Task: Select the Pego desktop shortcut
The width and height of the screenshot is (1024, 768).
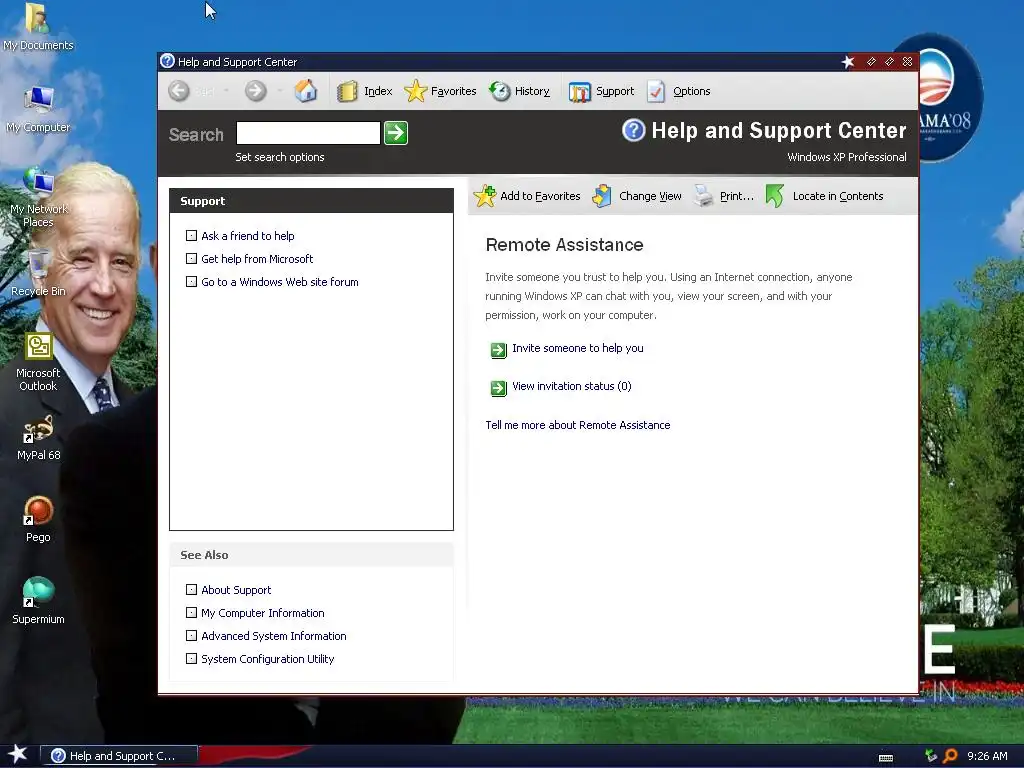Action: pos(38,519)
